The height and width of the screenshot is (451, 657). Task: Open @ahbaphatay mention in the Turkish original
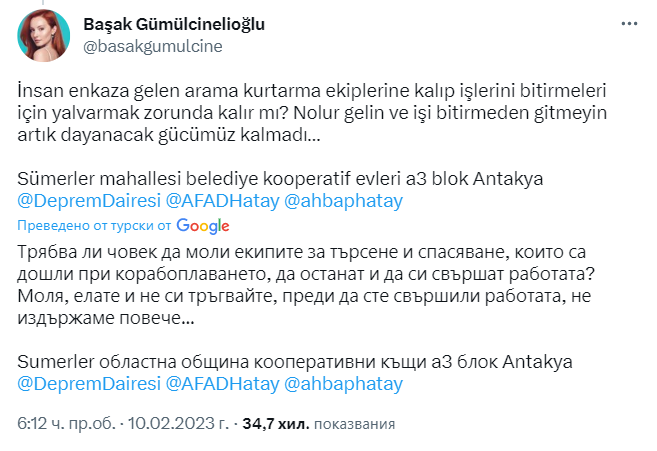pos(344,201)
